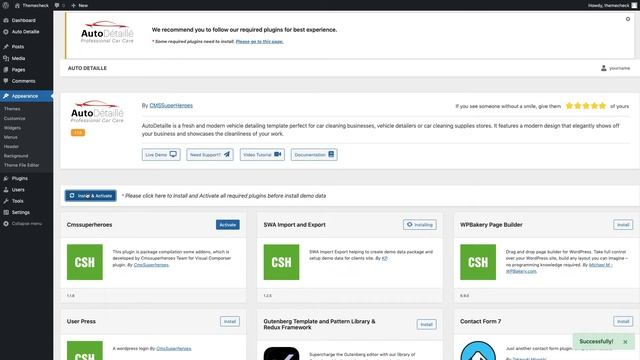Open the Documentation button
The image size is (640, 360).
pyautogui.click(x=314, y=155)
